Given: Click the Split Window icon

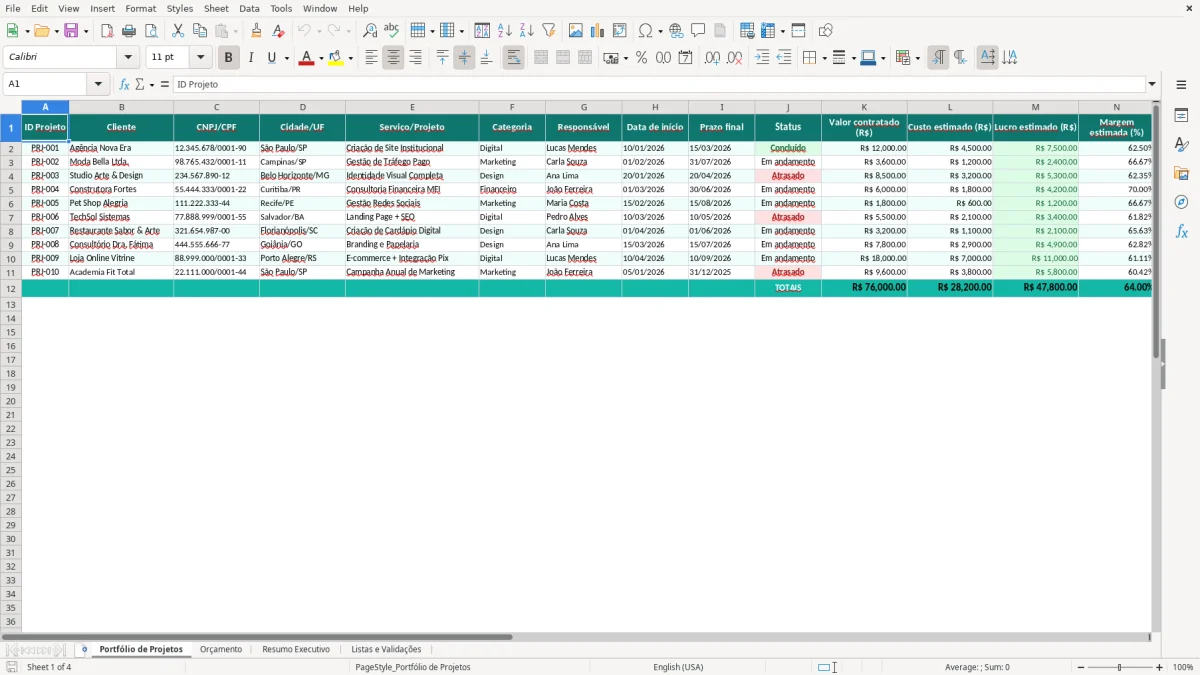Looking at the screenshot, I should 799,31.
